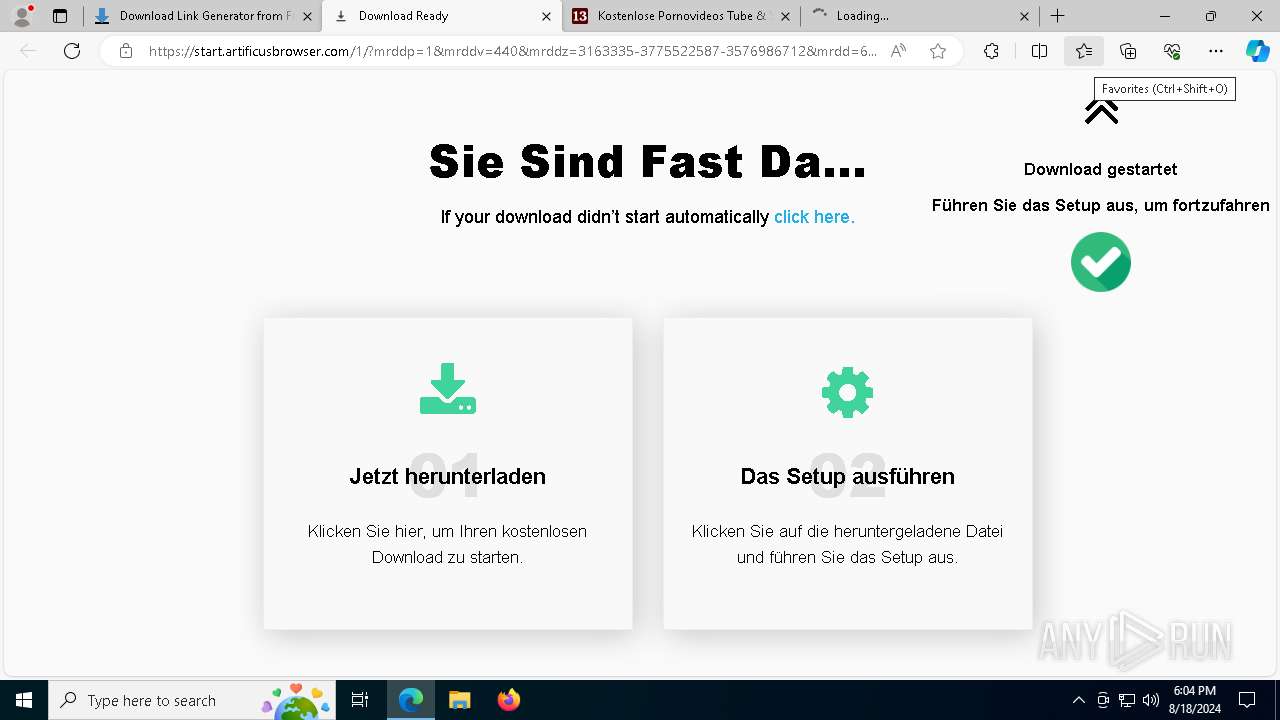1280x720 pixels.
Task: Click the 'click here.' download link
Action: [814, 217]
